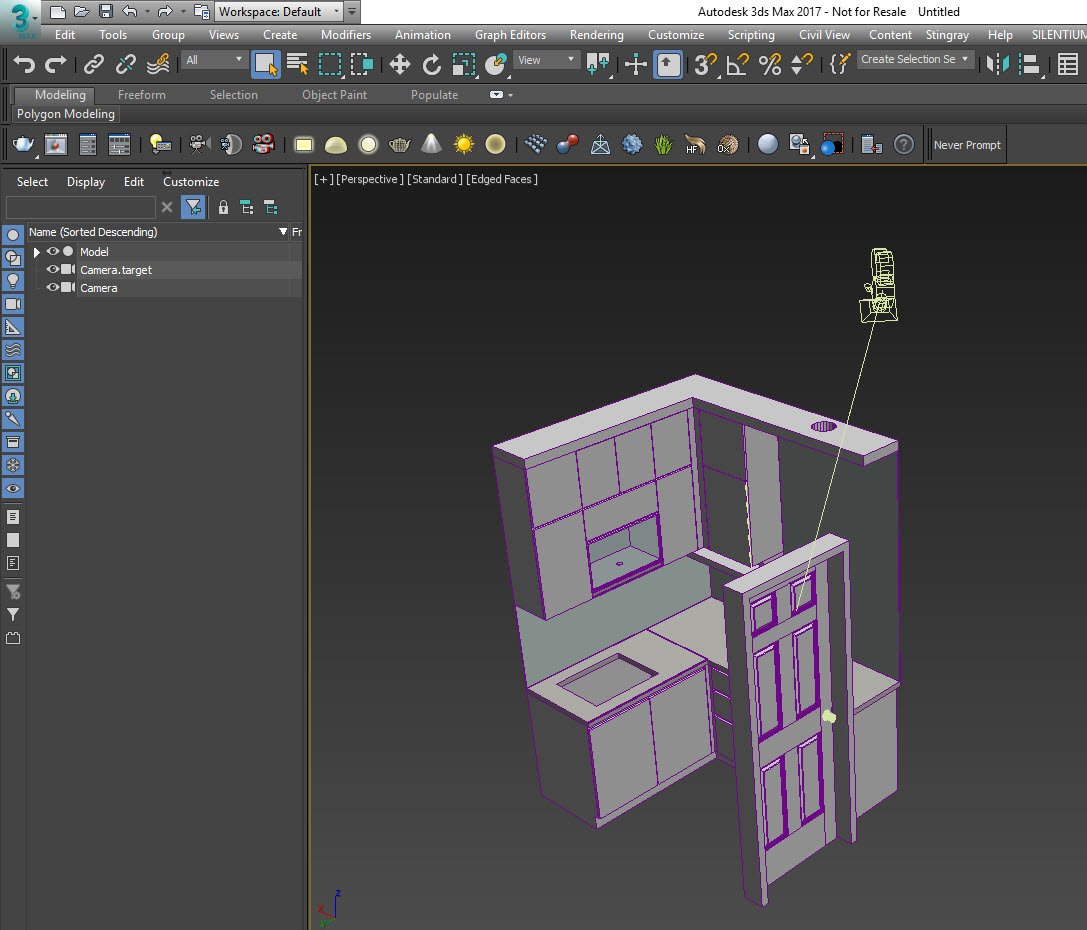Click the Mirror tool icon
1087x930 pixels.
click(x=997, y=65)
